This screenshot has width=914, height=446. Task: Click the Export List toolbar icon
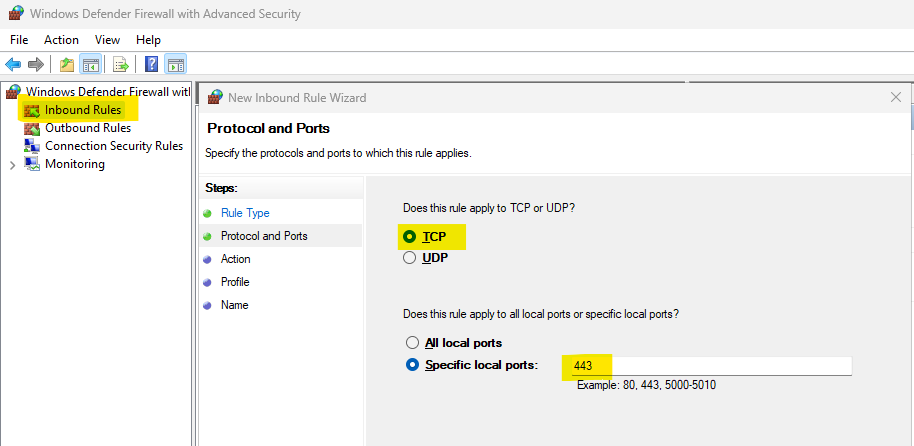[121, 65]
